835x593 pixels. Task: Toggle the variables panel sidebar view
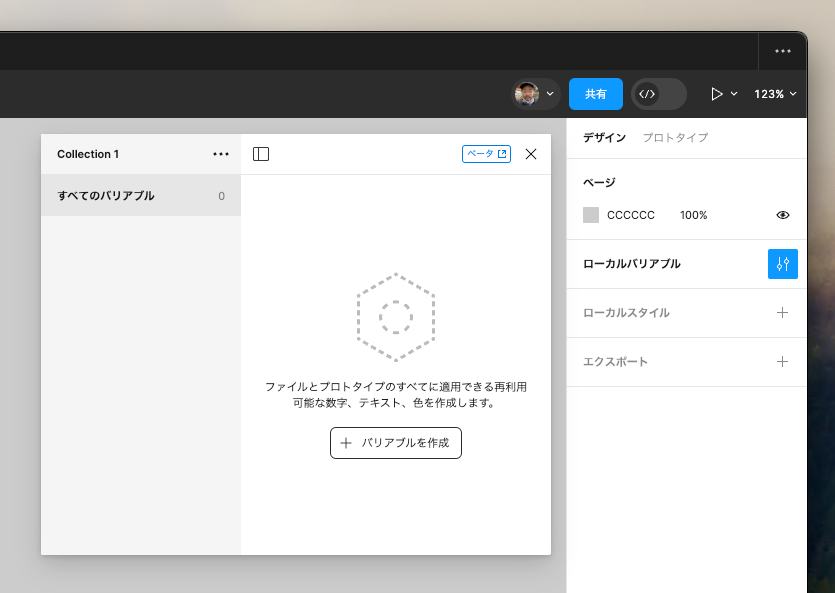[261, 153]
